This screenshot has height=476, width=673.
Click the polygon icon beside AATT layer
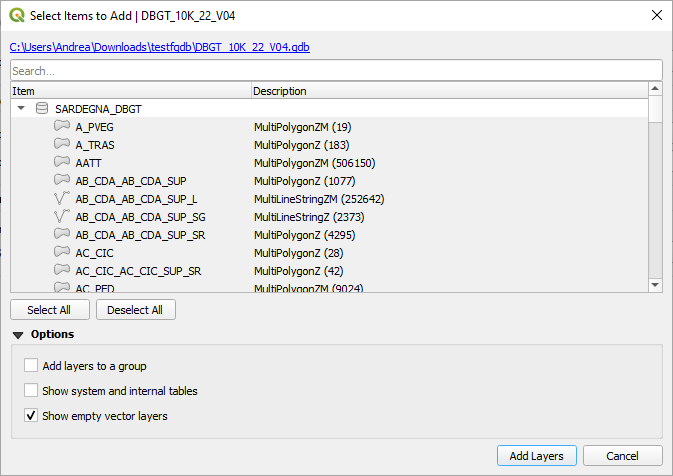coord(62,162)
